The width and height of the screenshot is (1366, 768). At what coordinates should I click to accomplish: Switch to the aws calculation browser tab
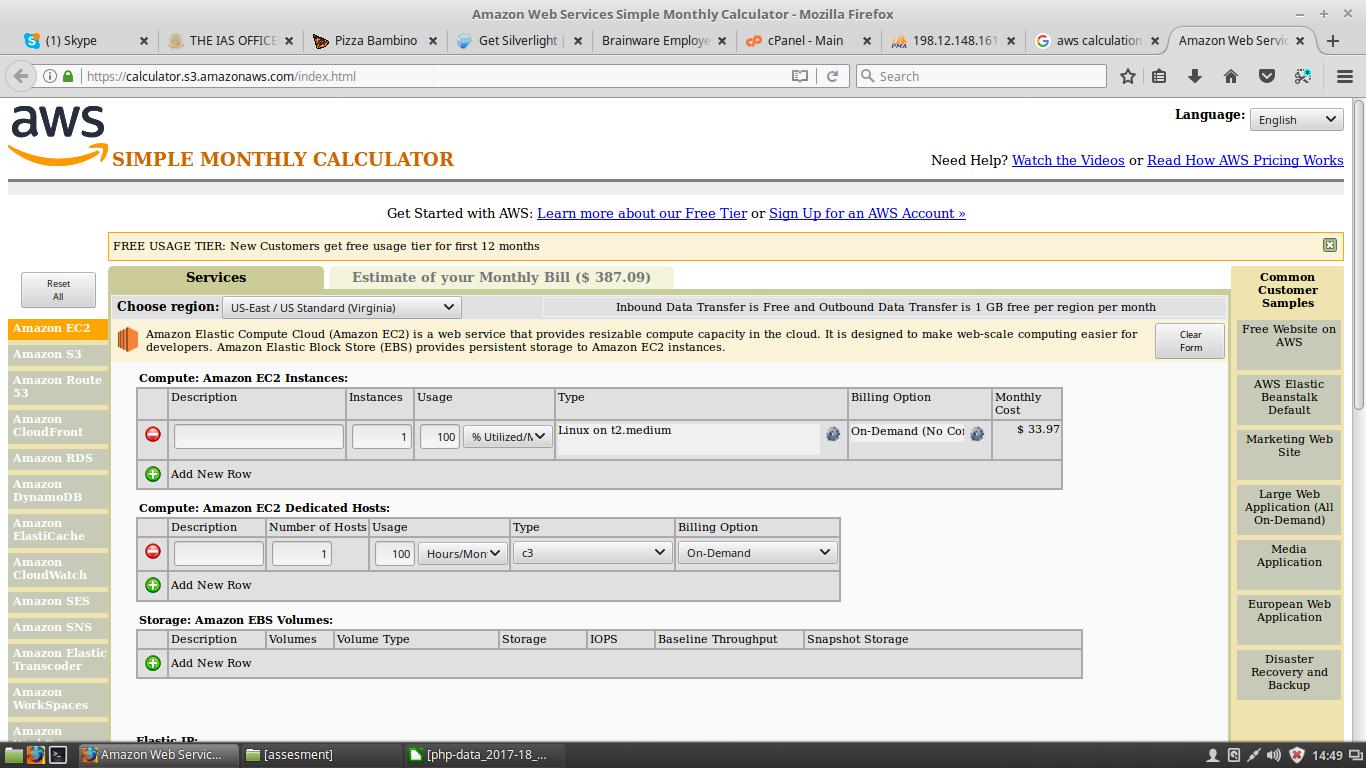1098,41
